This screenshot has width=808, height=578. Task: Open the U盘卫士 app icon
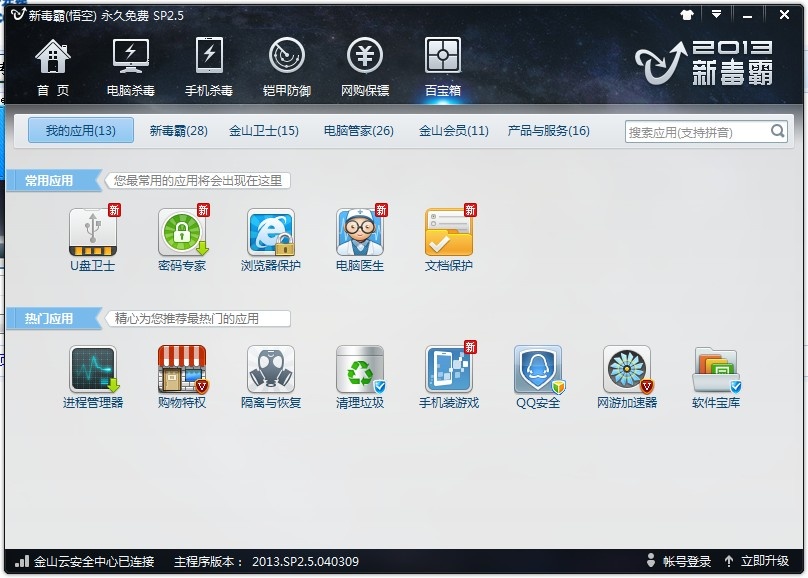[x=92, y=233]
